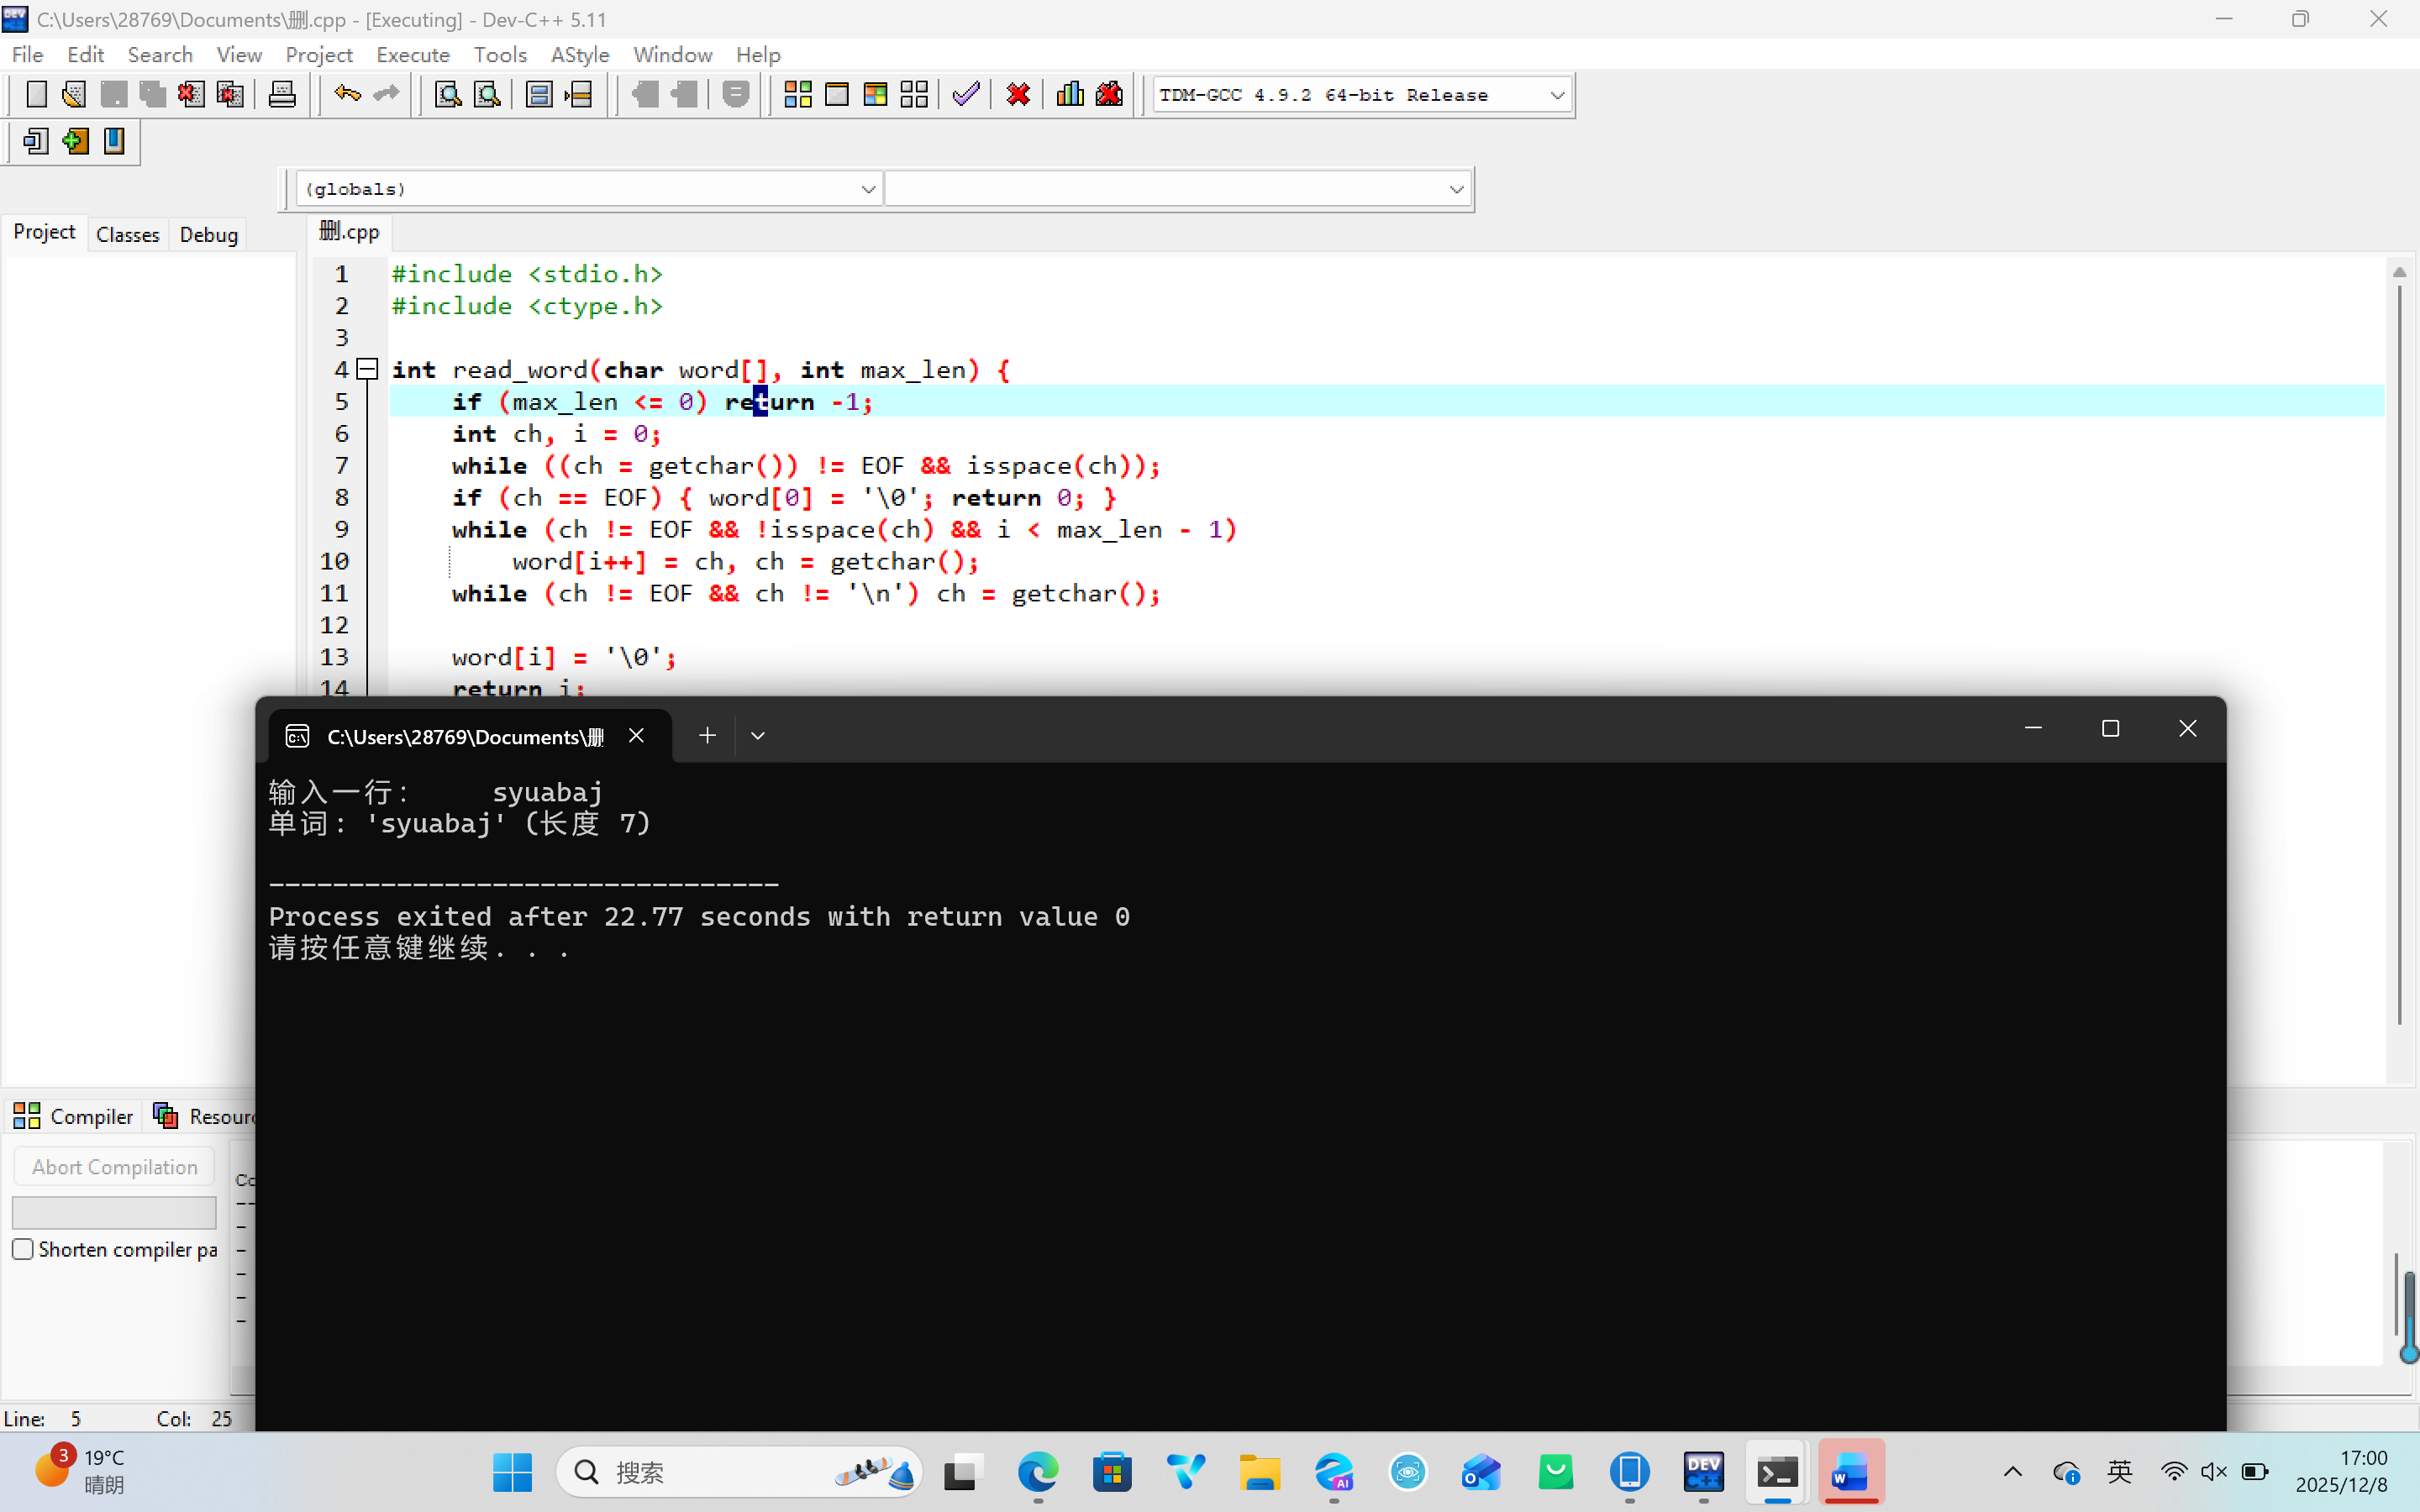Click the editor vertical scrollbar up arrow
Viewport: 2420px width, 1512px height.
point(2399,272)
